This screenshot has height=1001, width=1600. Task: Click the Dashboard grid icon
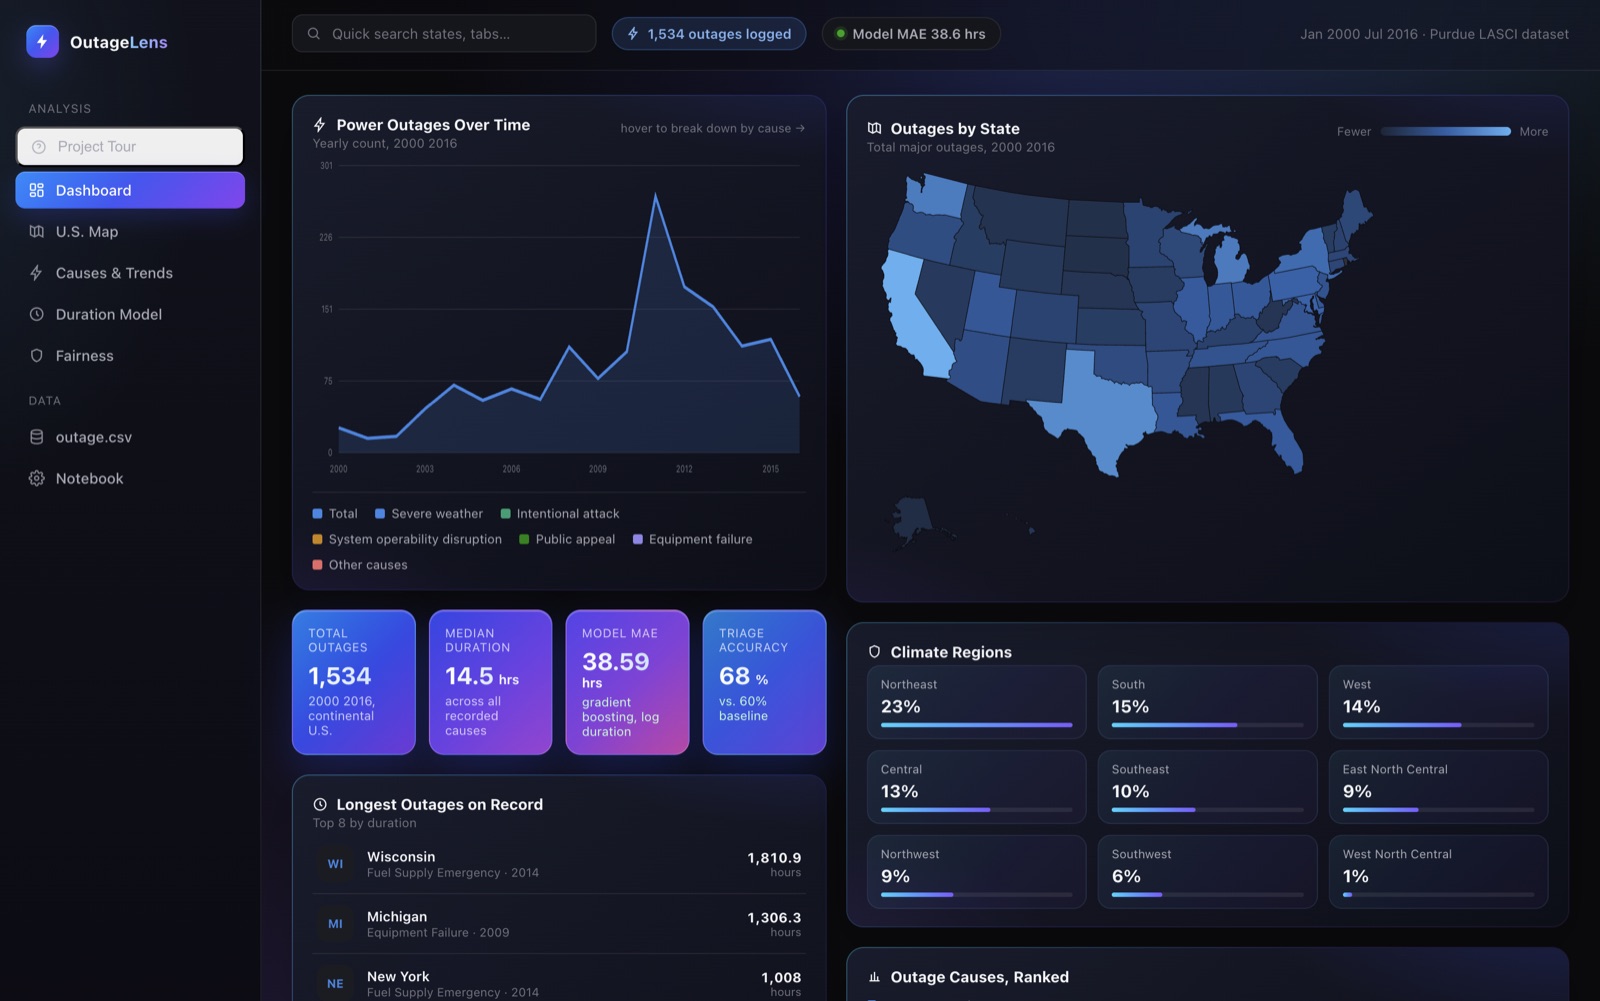point(37,190)
